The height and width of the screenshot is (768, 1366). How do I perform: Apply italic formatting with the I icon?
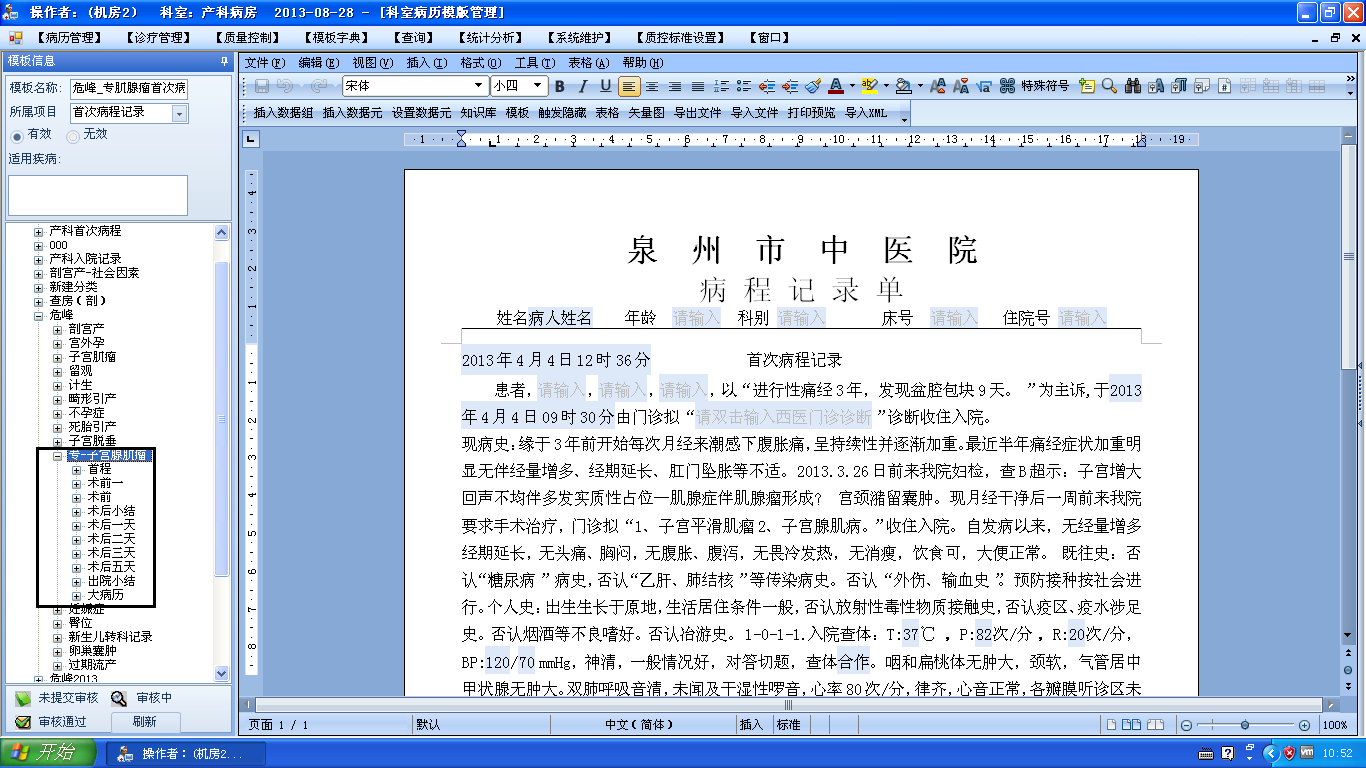582,86
